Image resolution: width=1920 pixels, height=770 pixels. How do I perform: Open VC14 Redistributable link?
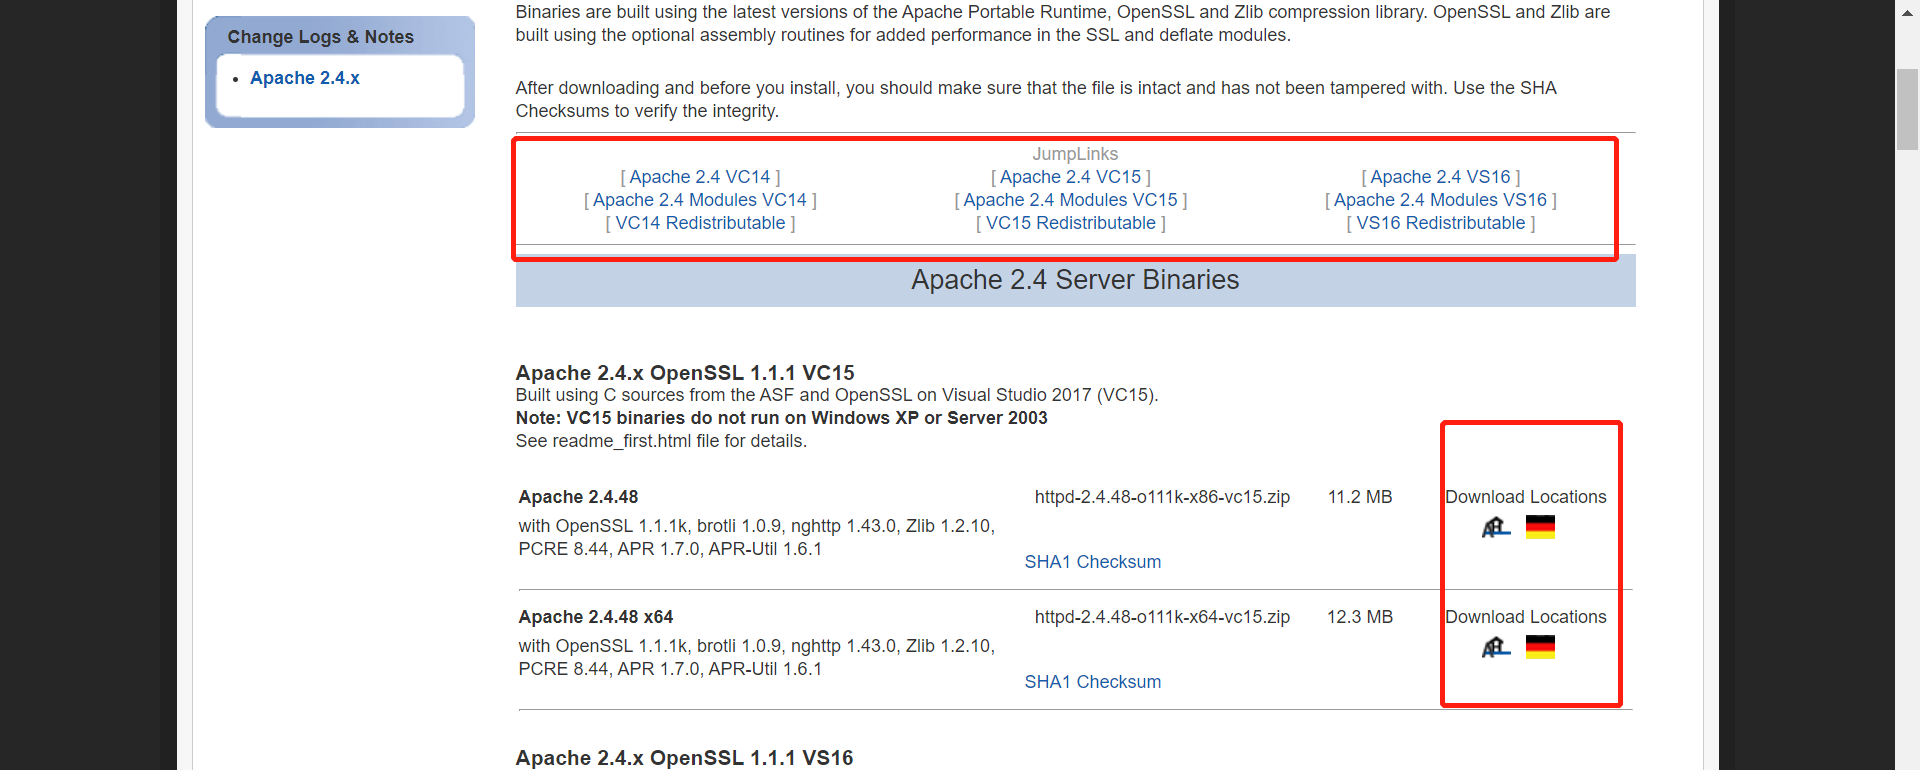(700, 223)
